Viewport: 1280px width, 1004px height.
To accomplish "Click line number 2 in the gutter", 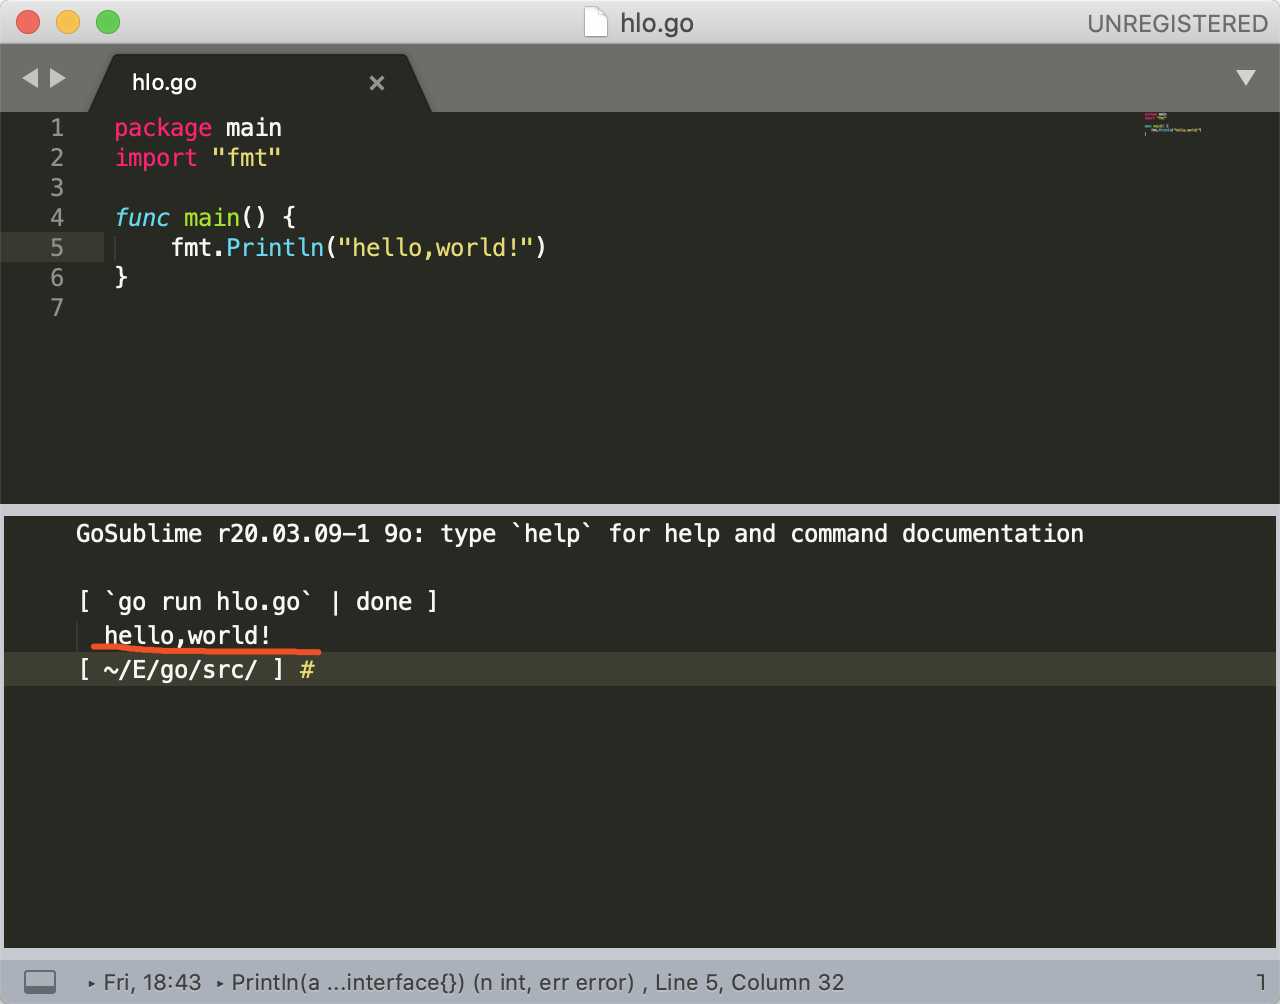I will click(57, 158).
